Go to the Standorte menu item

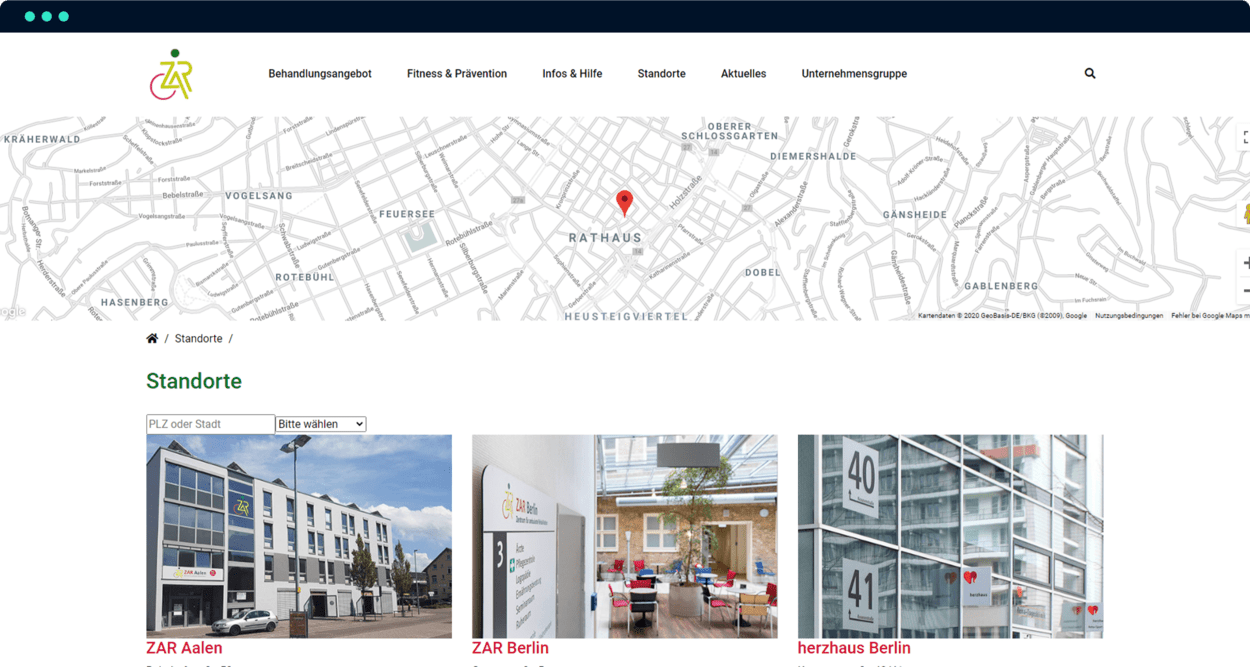661,74
